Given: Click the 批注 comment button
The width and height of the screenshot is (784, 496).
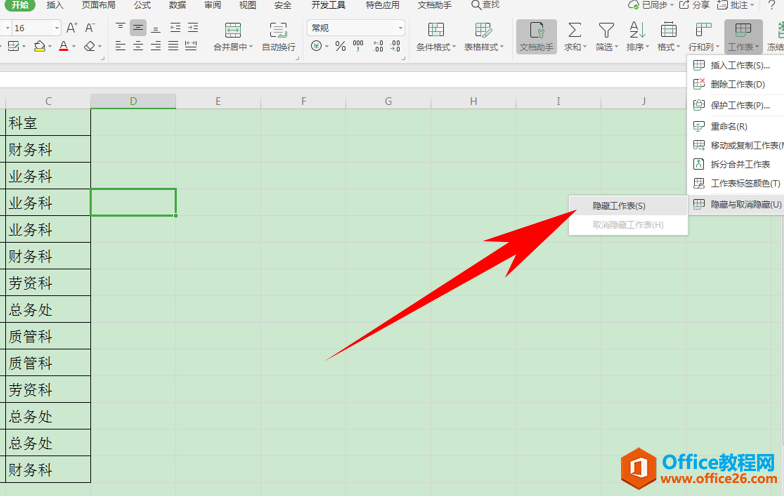Looking at the screenshot, I should [x=735, y=5].
